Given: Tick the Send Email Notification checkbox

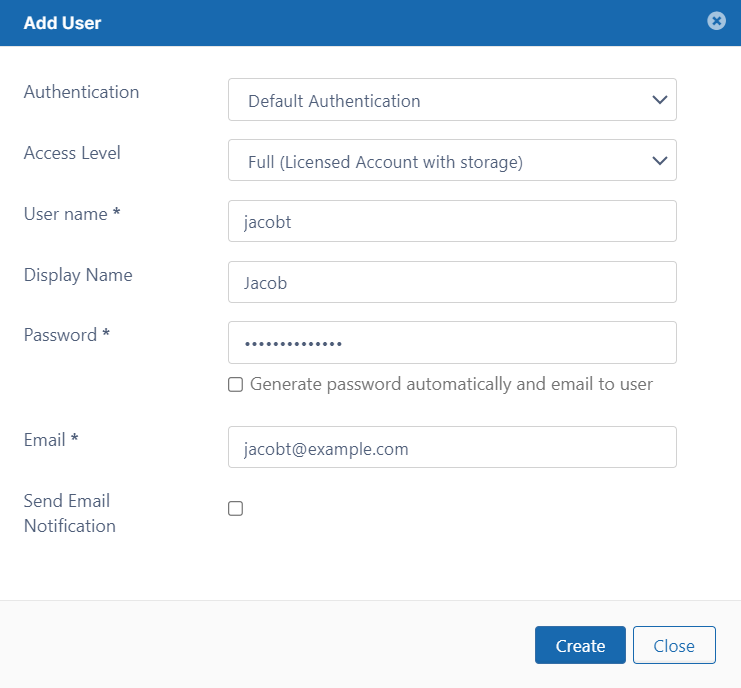Looking at the screenshot, I should point(236,509).
